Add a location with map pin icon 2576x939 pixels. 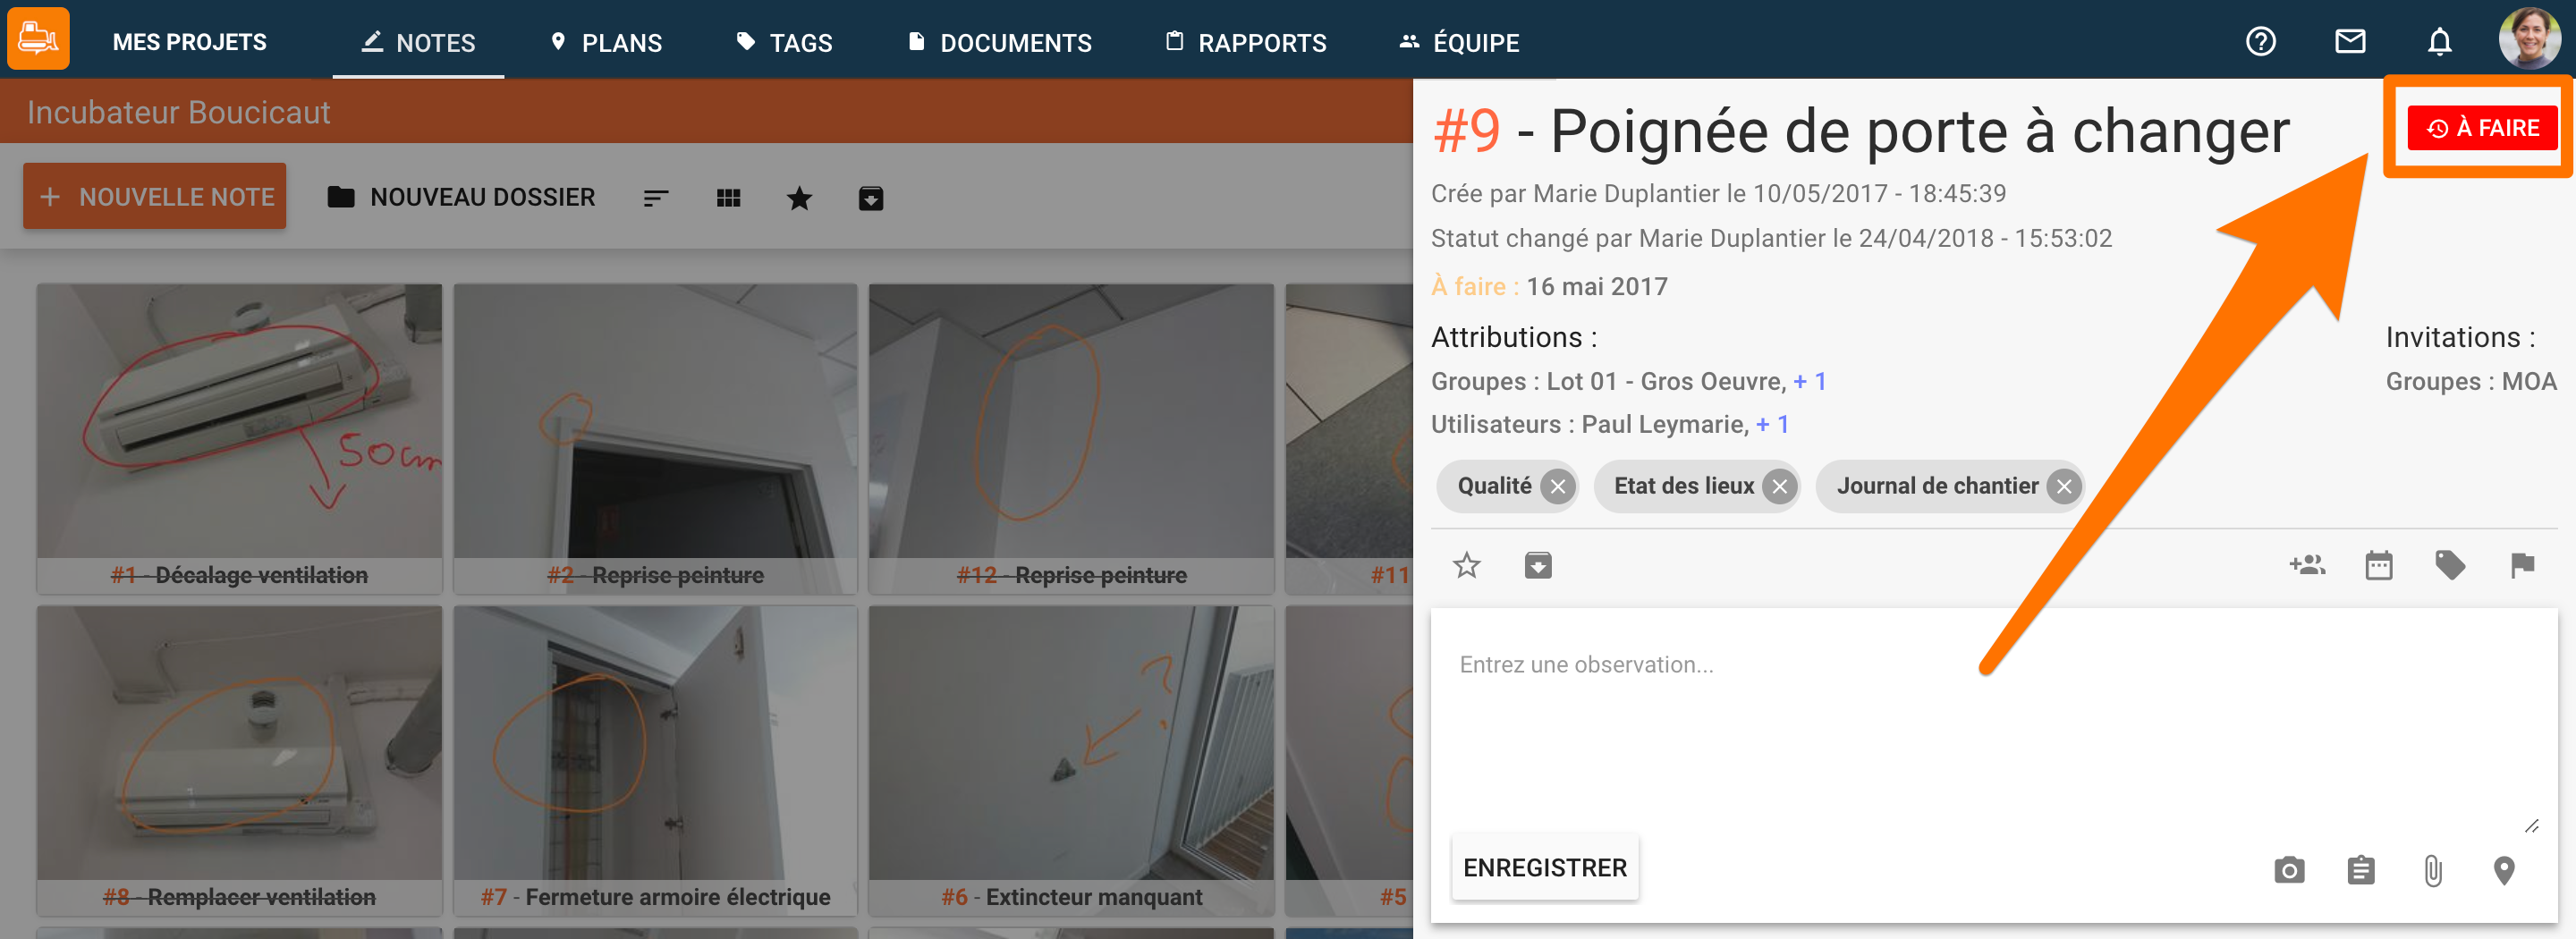point(2503,870)
